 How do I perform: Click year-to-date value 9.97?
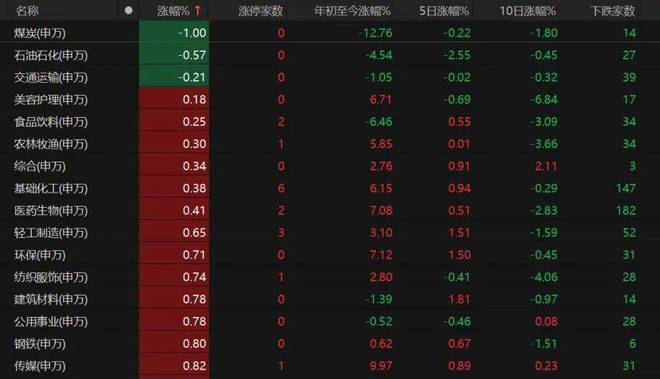point(381,366)
